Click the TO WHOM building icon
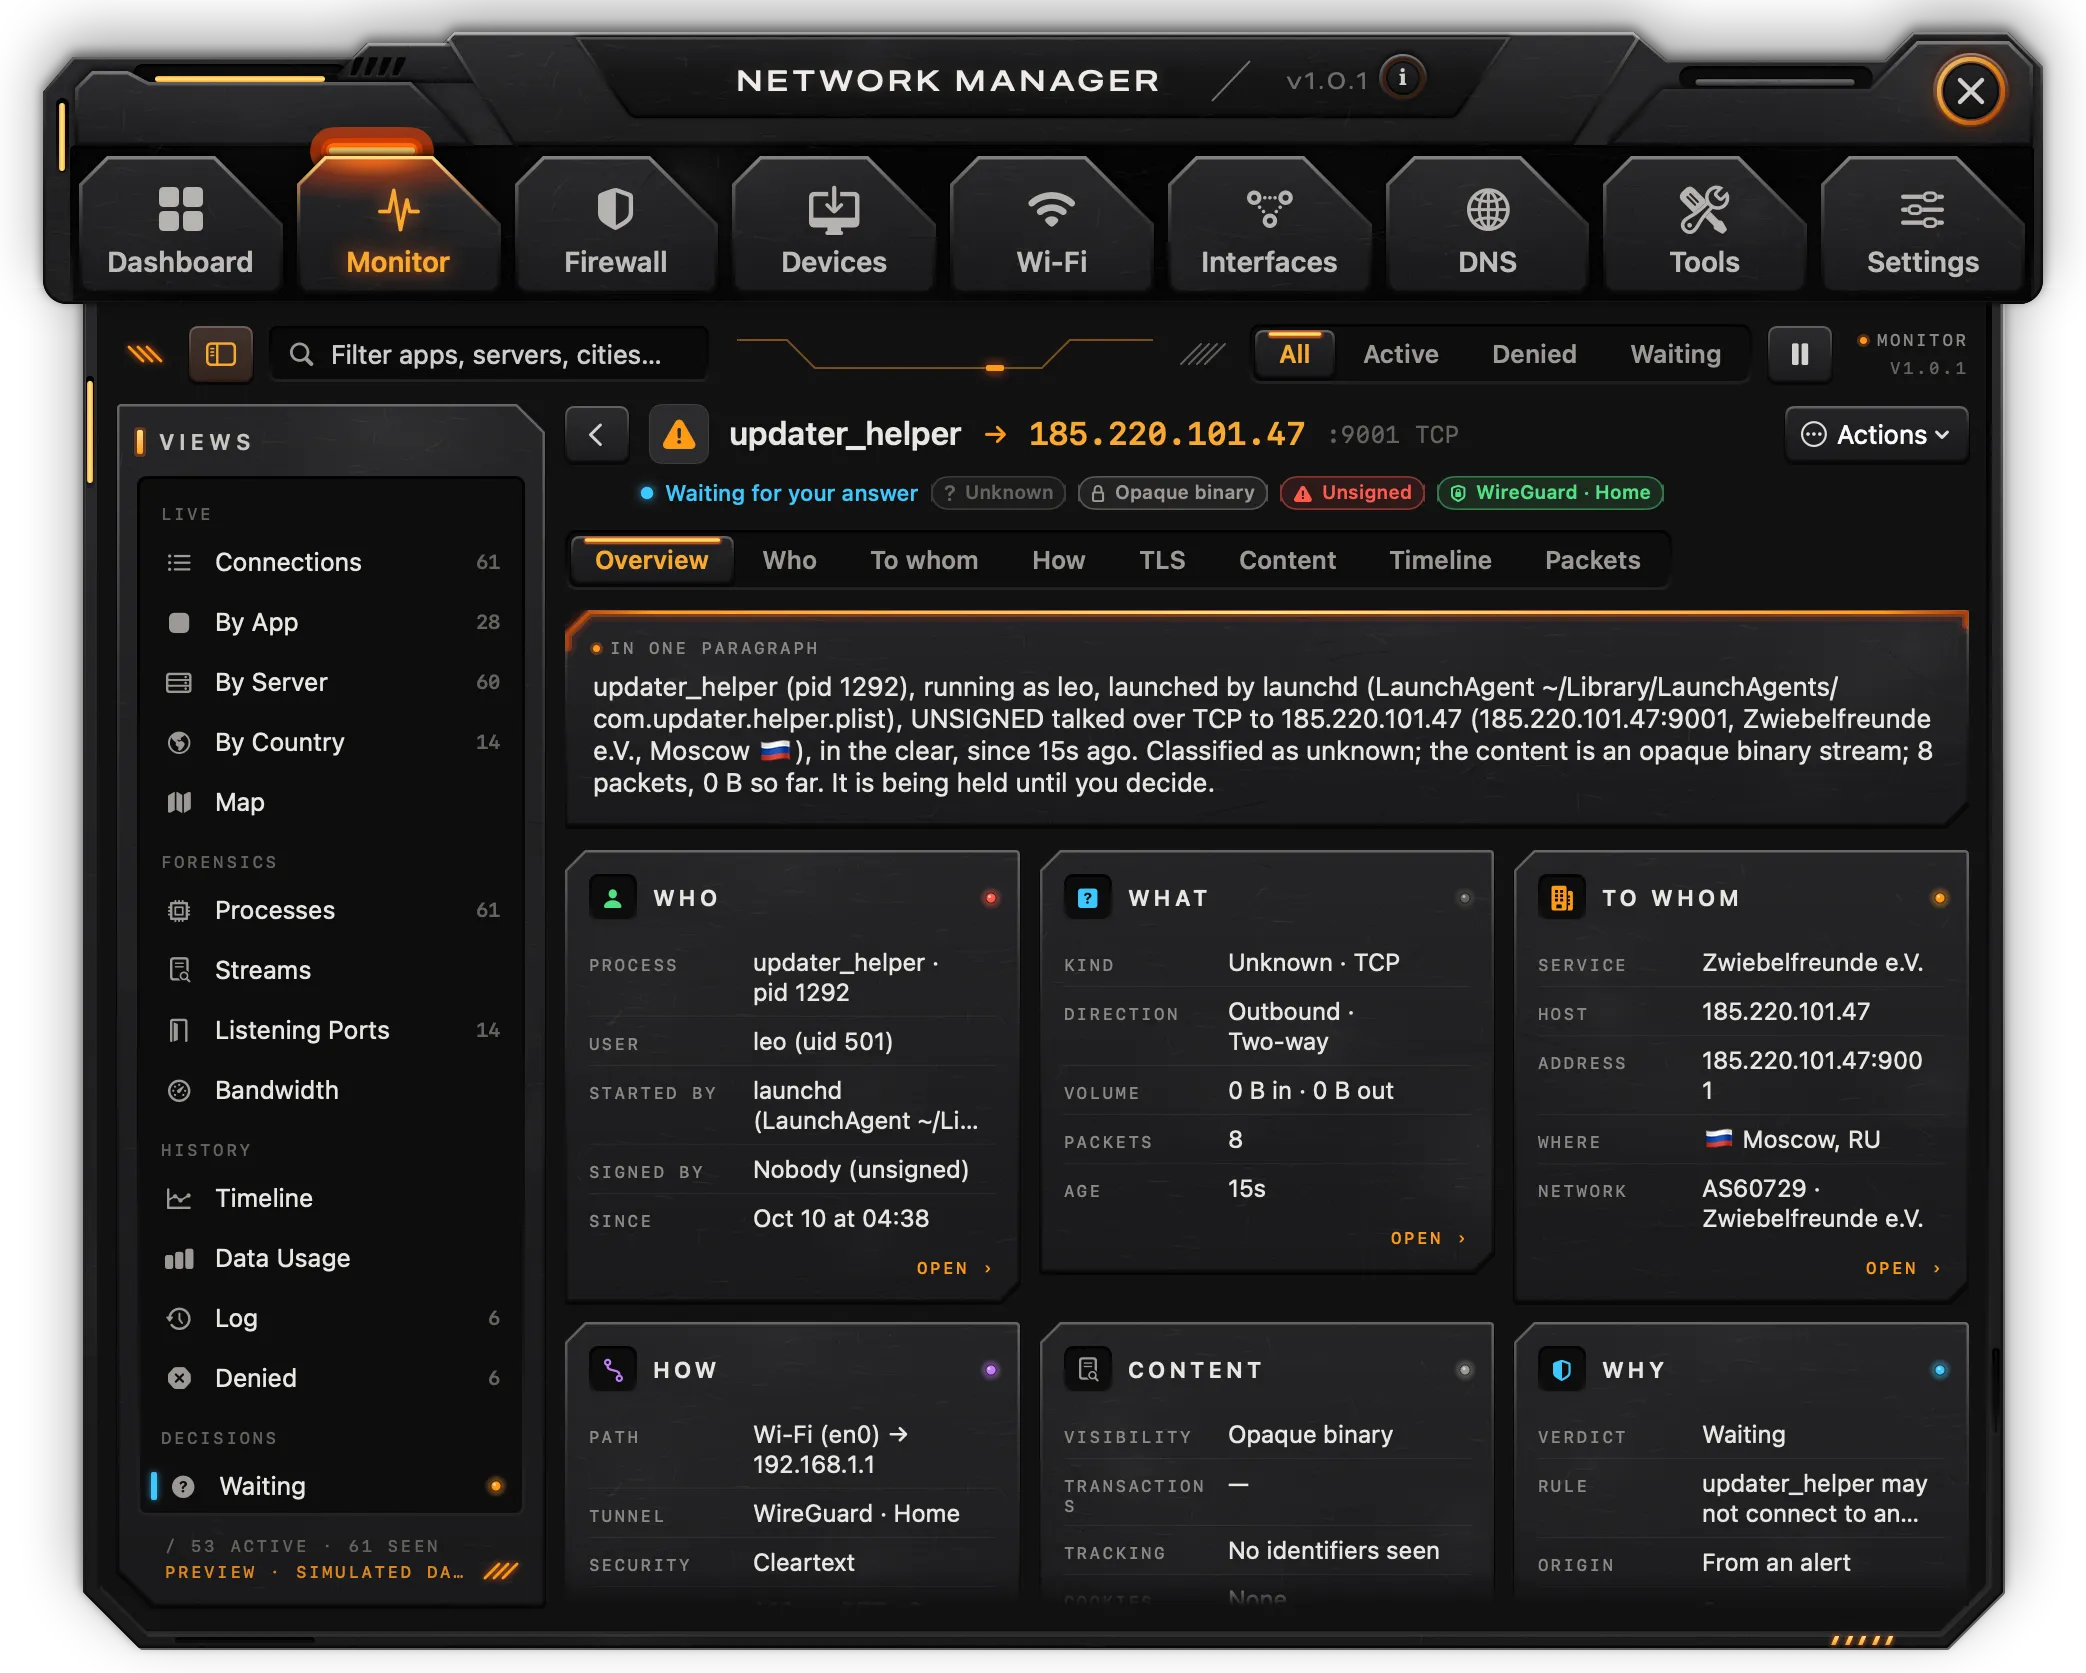The image size is (2086, 1673). point(1562,897)
